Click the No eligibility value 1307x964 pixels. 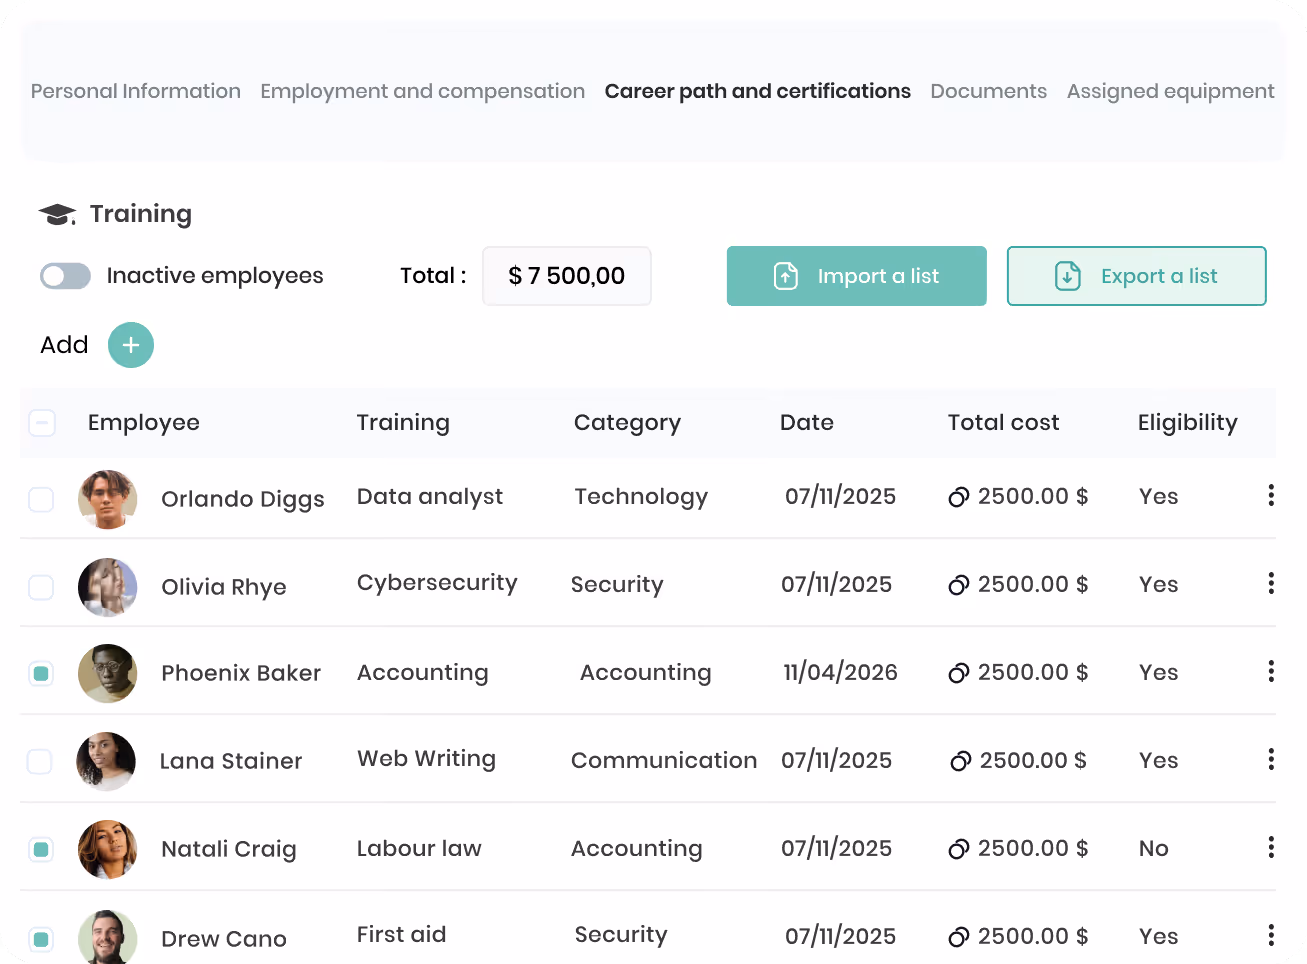point(1154,849)
